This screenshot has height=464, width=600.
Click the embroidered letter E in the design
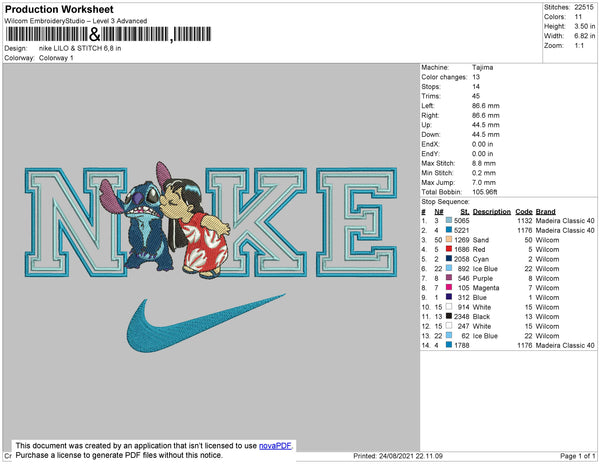(x=357, y=222)
